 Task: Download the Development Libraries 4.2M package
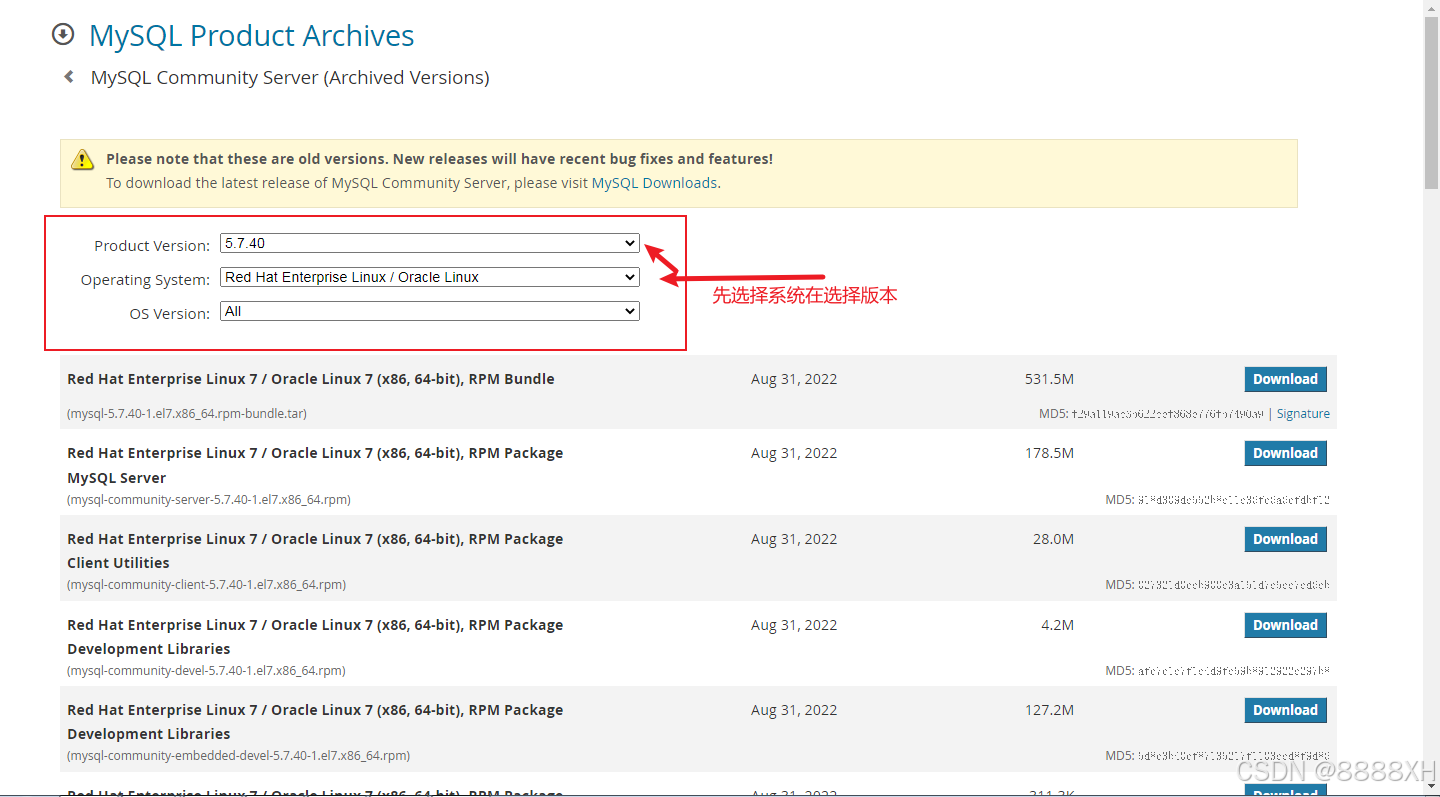(1285, 625)
